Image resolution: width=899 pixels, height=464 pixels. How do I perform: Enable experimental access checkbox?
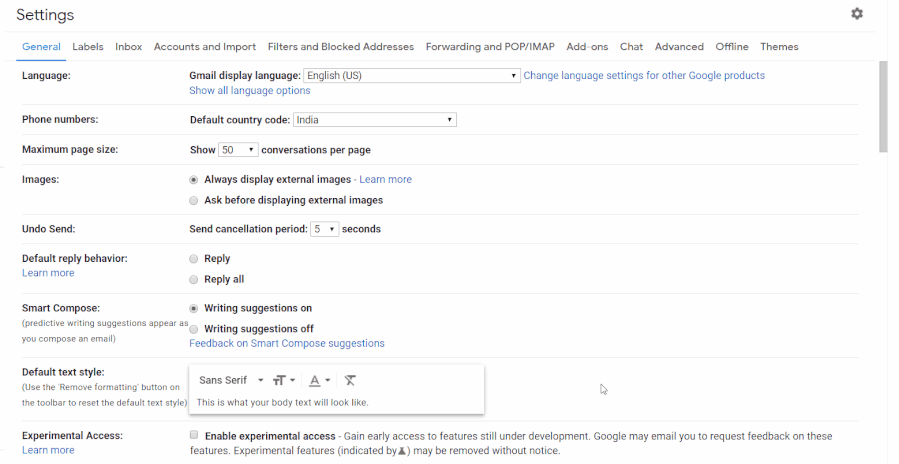coord(194,435)
